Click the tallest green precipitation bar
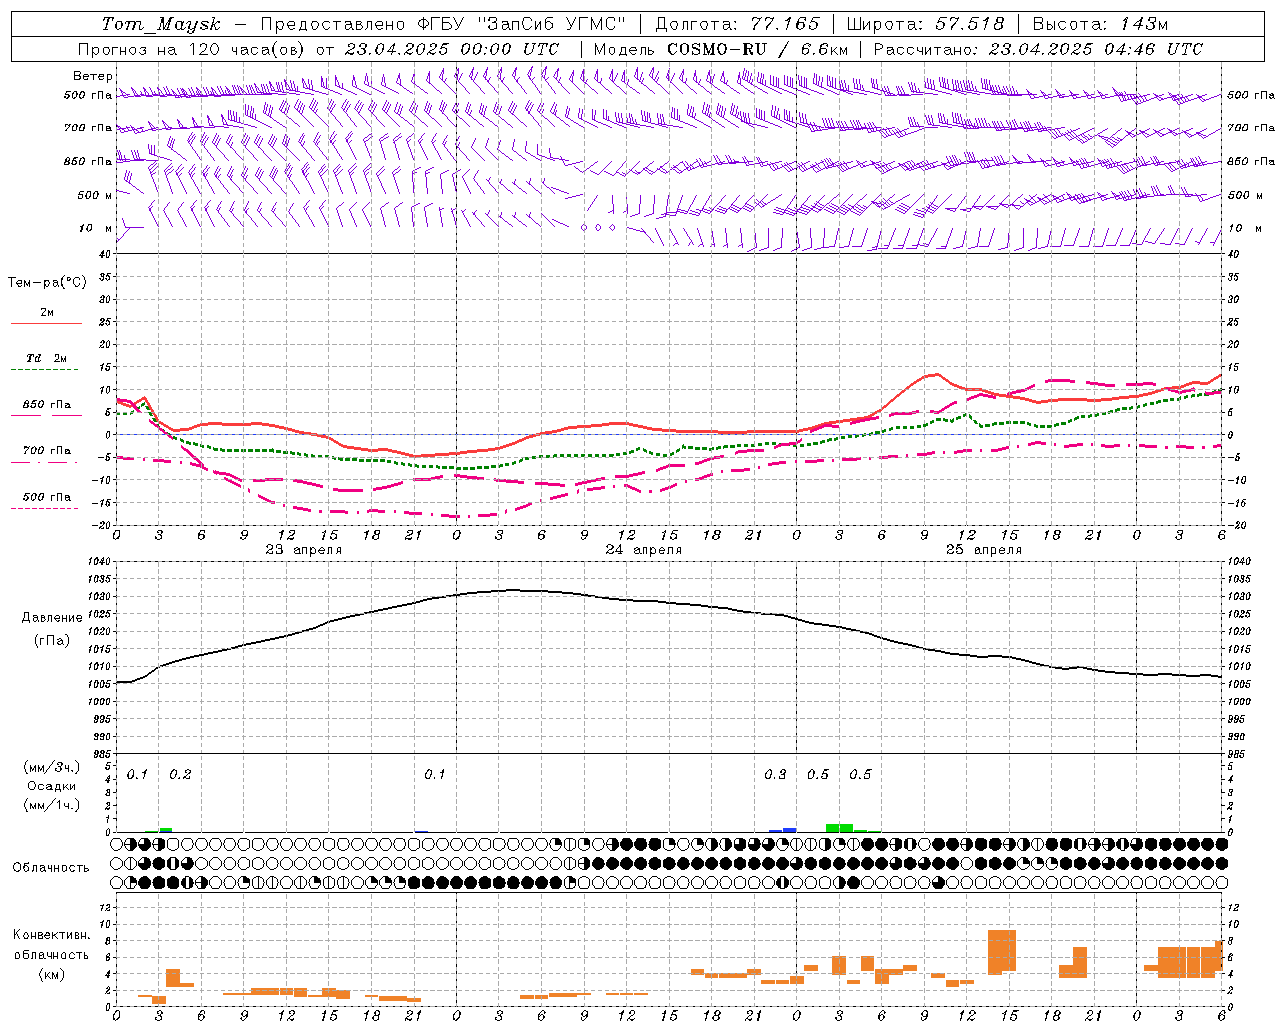The height and width of the screenshot is (1024, 1280). (x=839, y=828)
